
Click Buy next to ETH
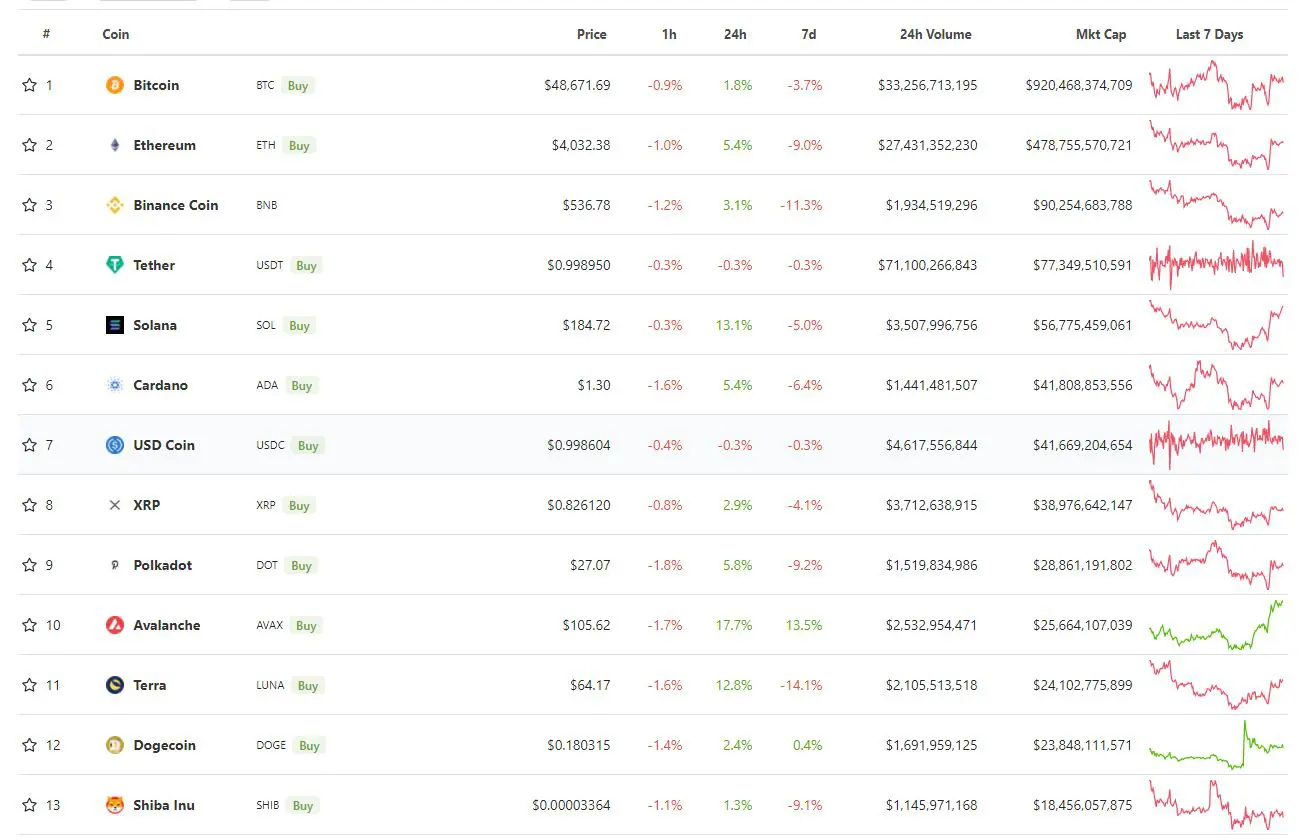pos(299,146)
